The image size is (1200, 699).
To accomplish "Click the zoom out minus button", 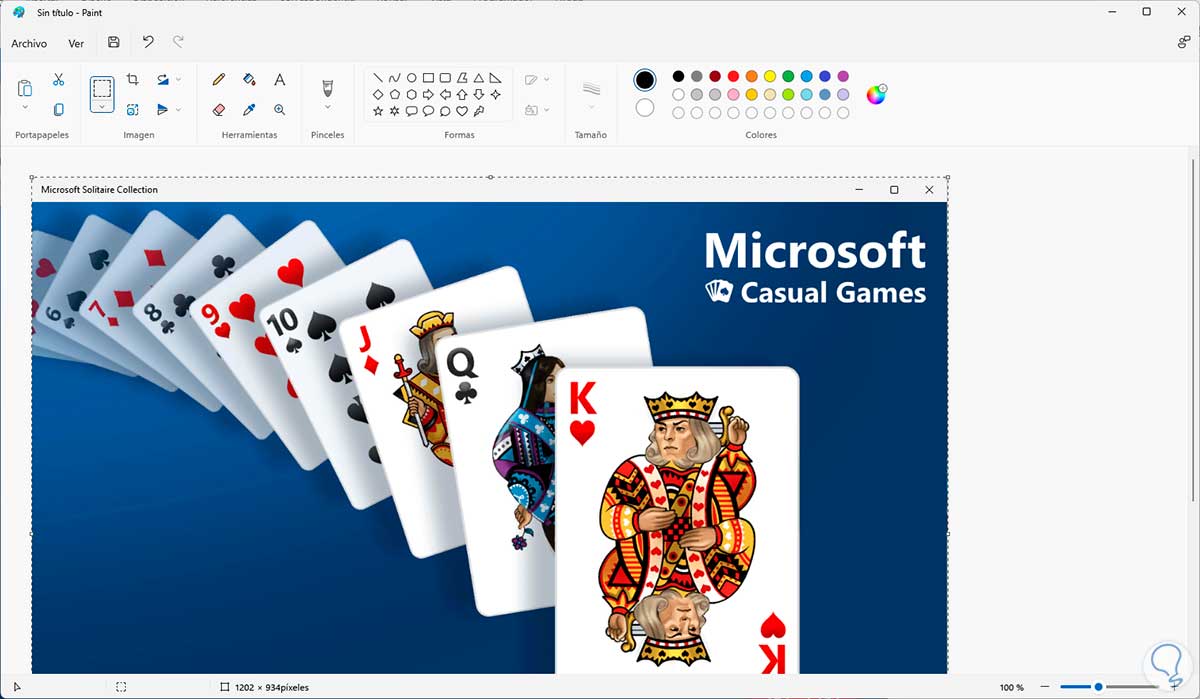I will [1044, 687].
